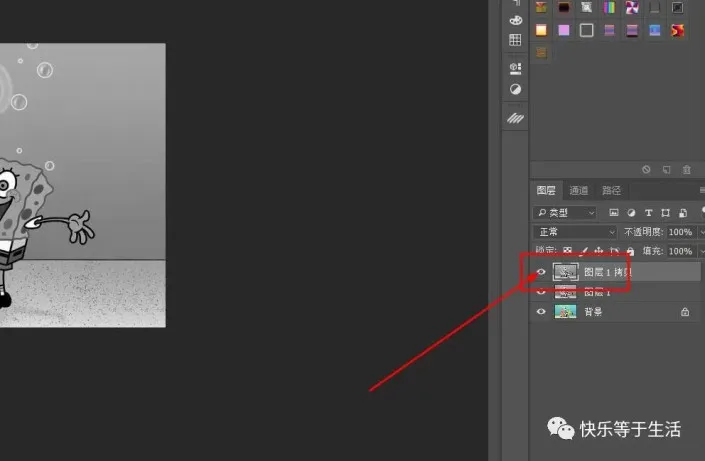Open the layer filter 类型 dropdown
The width and height of the screenshot is (705, 461).
pyautogui.click(x=565, y=213)
